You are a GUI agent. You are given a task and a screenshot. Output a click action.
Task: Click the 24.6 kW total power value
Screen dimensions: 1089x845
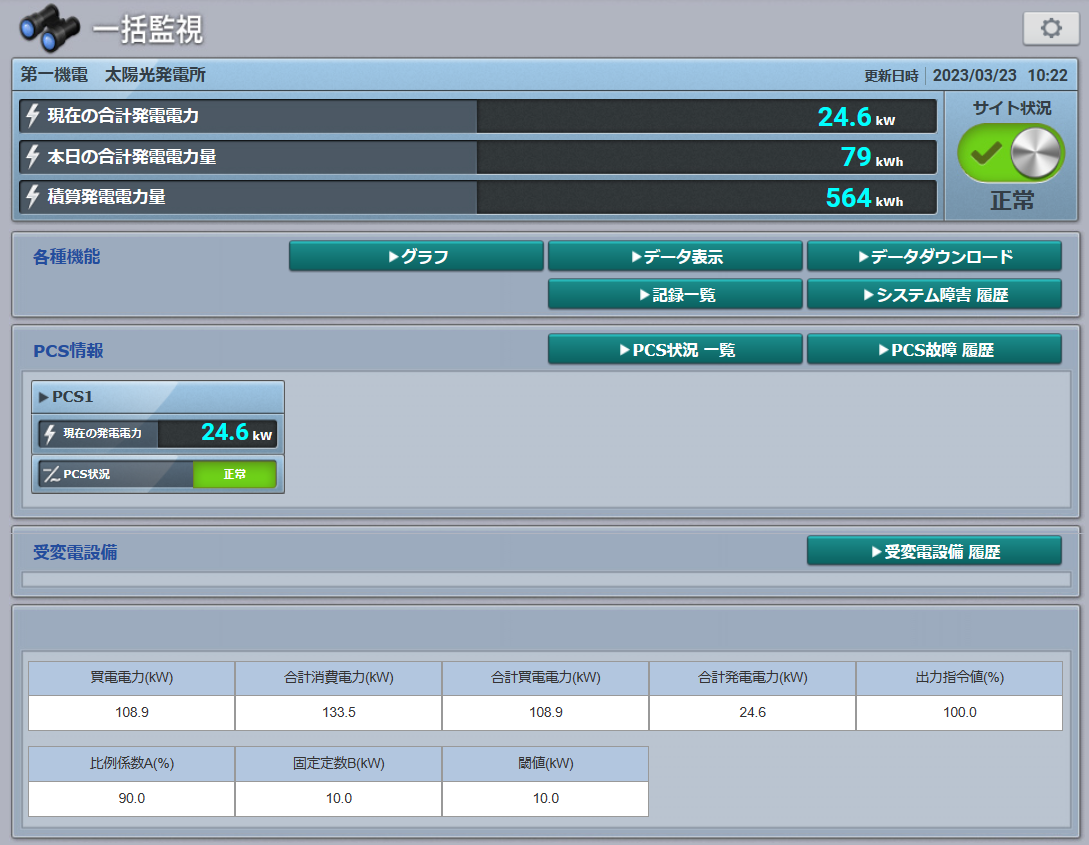point(856,117)
